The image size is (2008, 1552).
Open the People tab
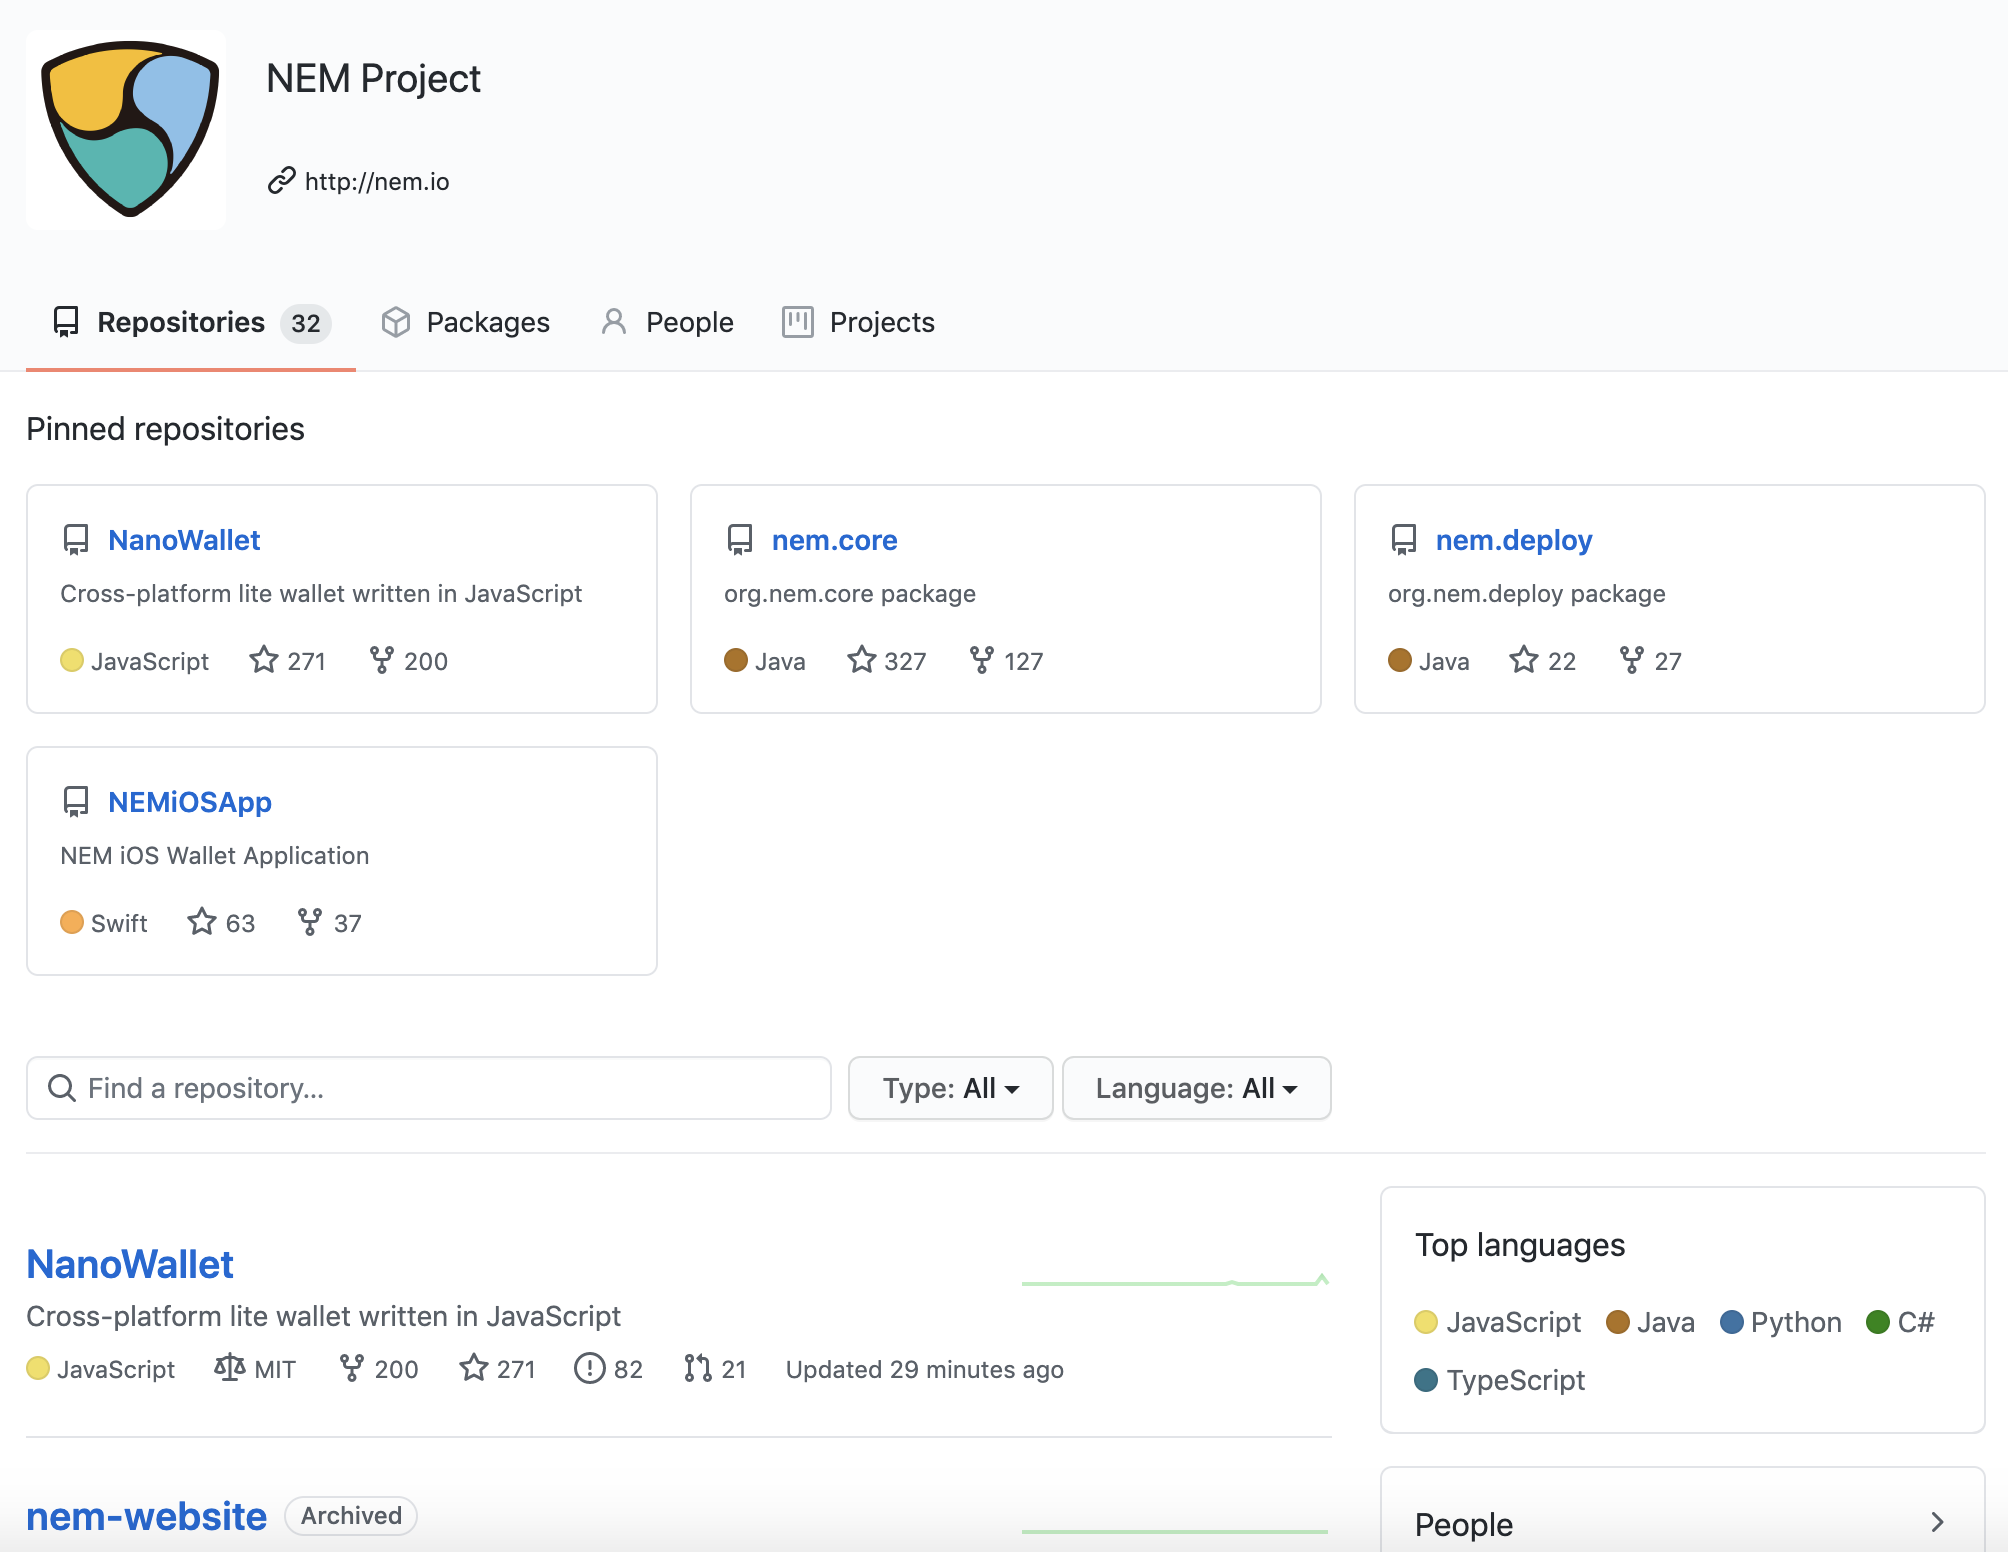[668, 322]
